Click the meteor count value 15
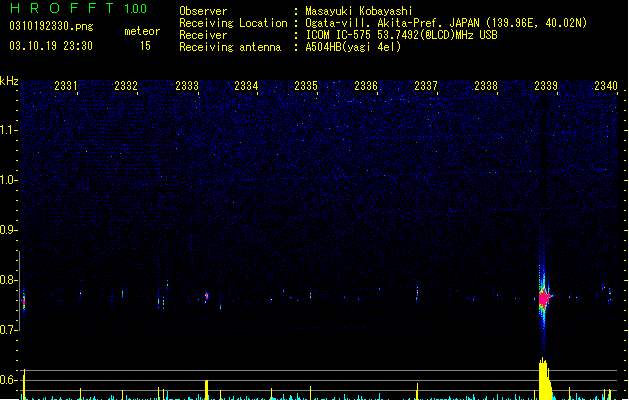This screenshot has width=629, height=400. pos(145,46)
